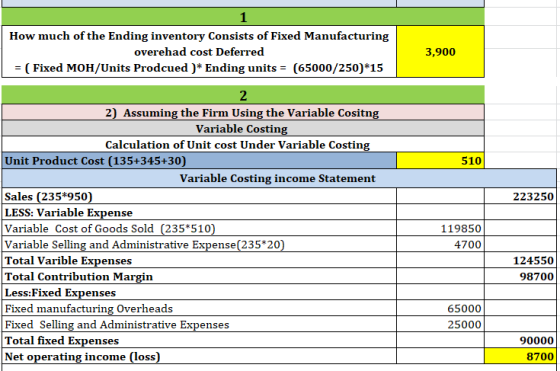Viewport: 560px width, 371px height.
Task: Select the green header cell numbered 2
Action: click(x=243, y=95)
